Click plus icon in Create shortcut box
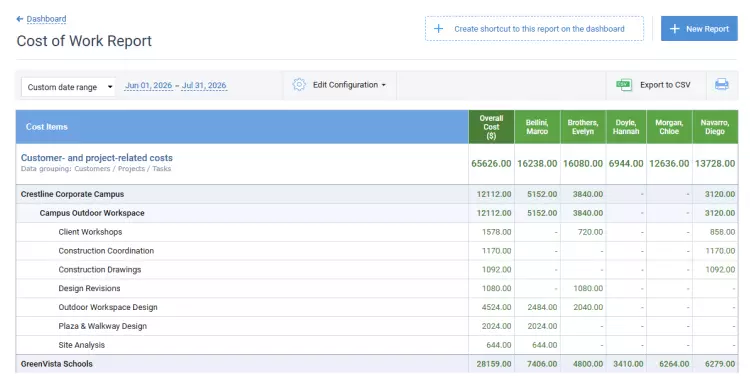The image size is (750, 380). [x=438, y=29]
